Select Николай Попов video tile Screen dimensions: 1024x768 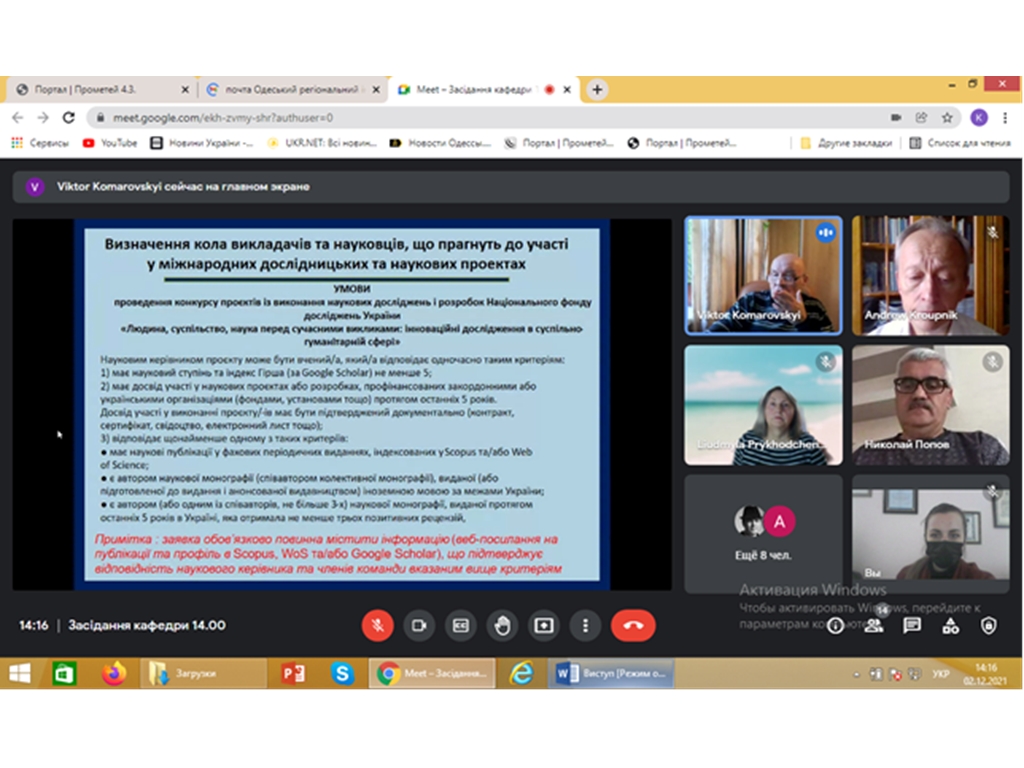pyautogui.click(x=931, y=405)
